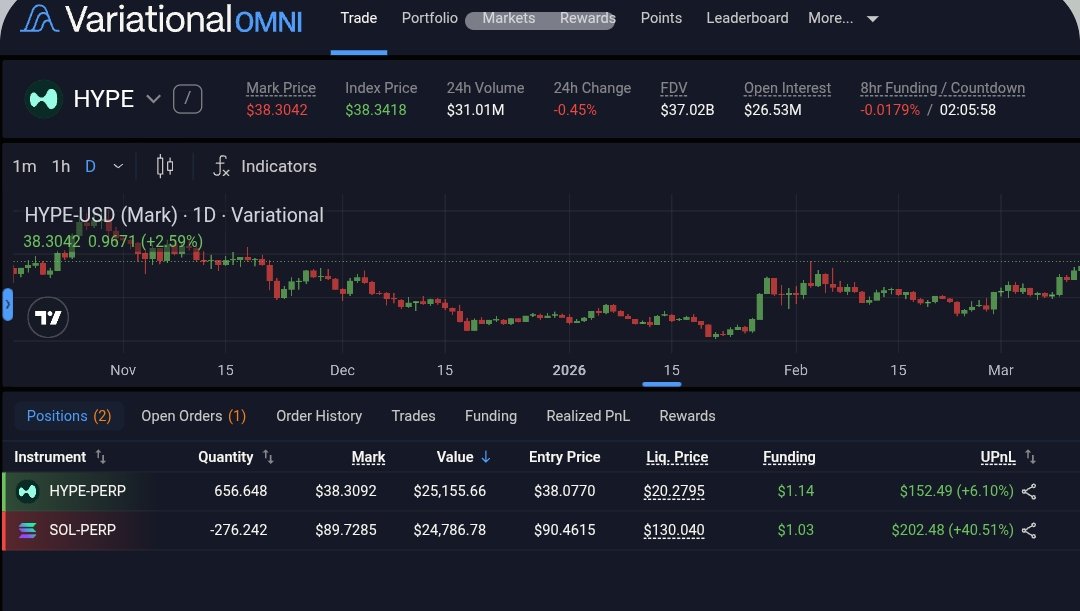Click the HYPE token icon

(43, 99)
